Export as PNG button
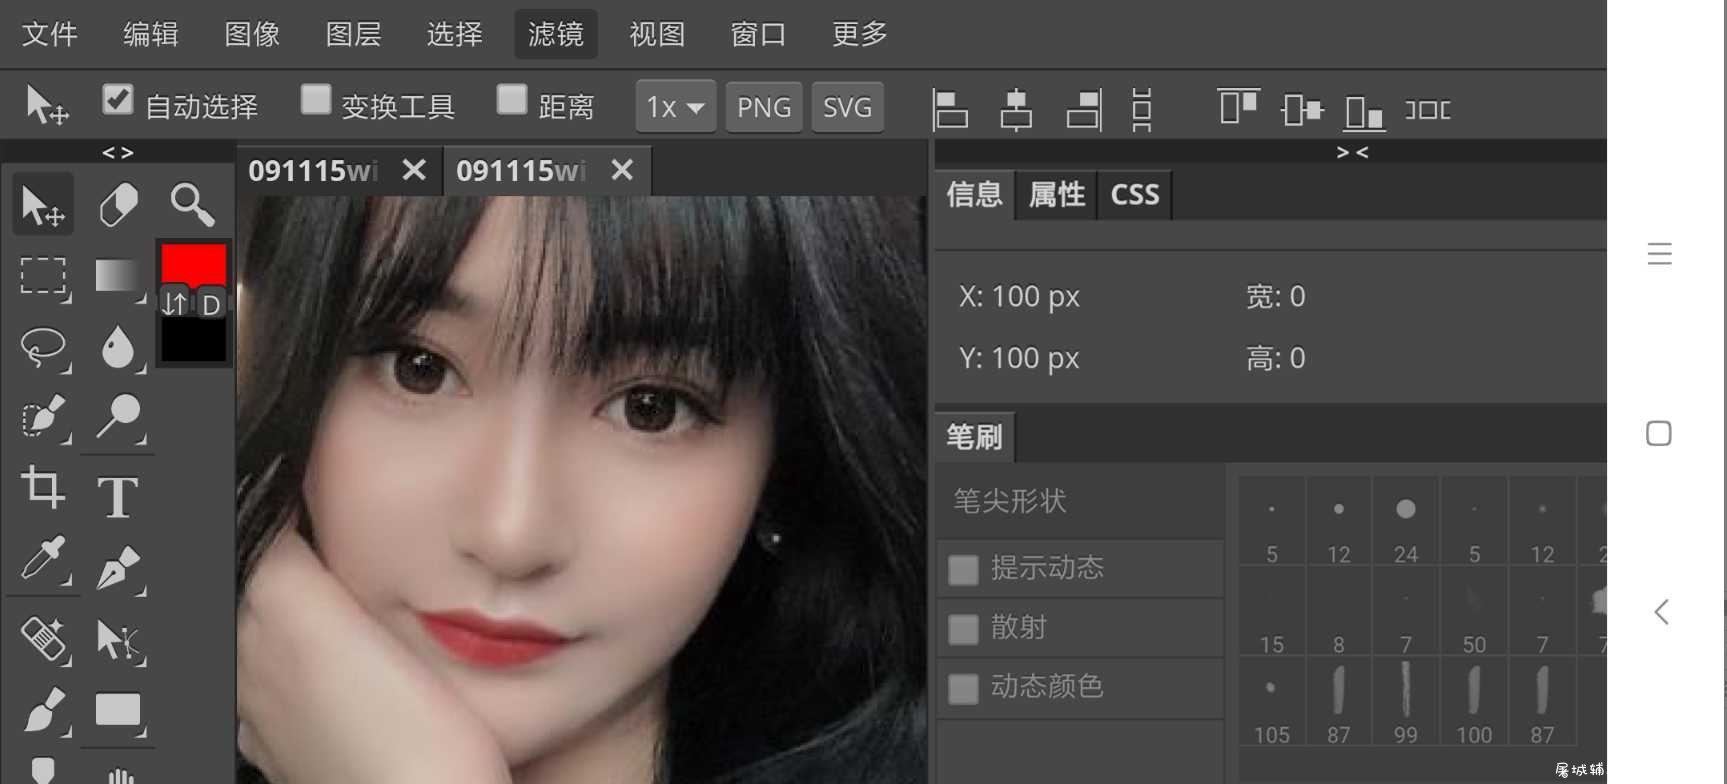 tap(764, 107)
